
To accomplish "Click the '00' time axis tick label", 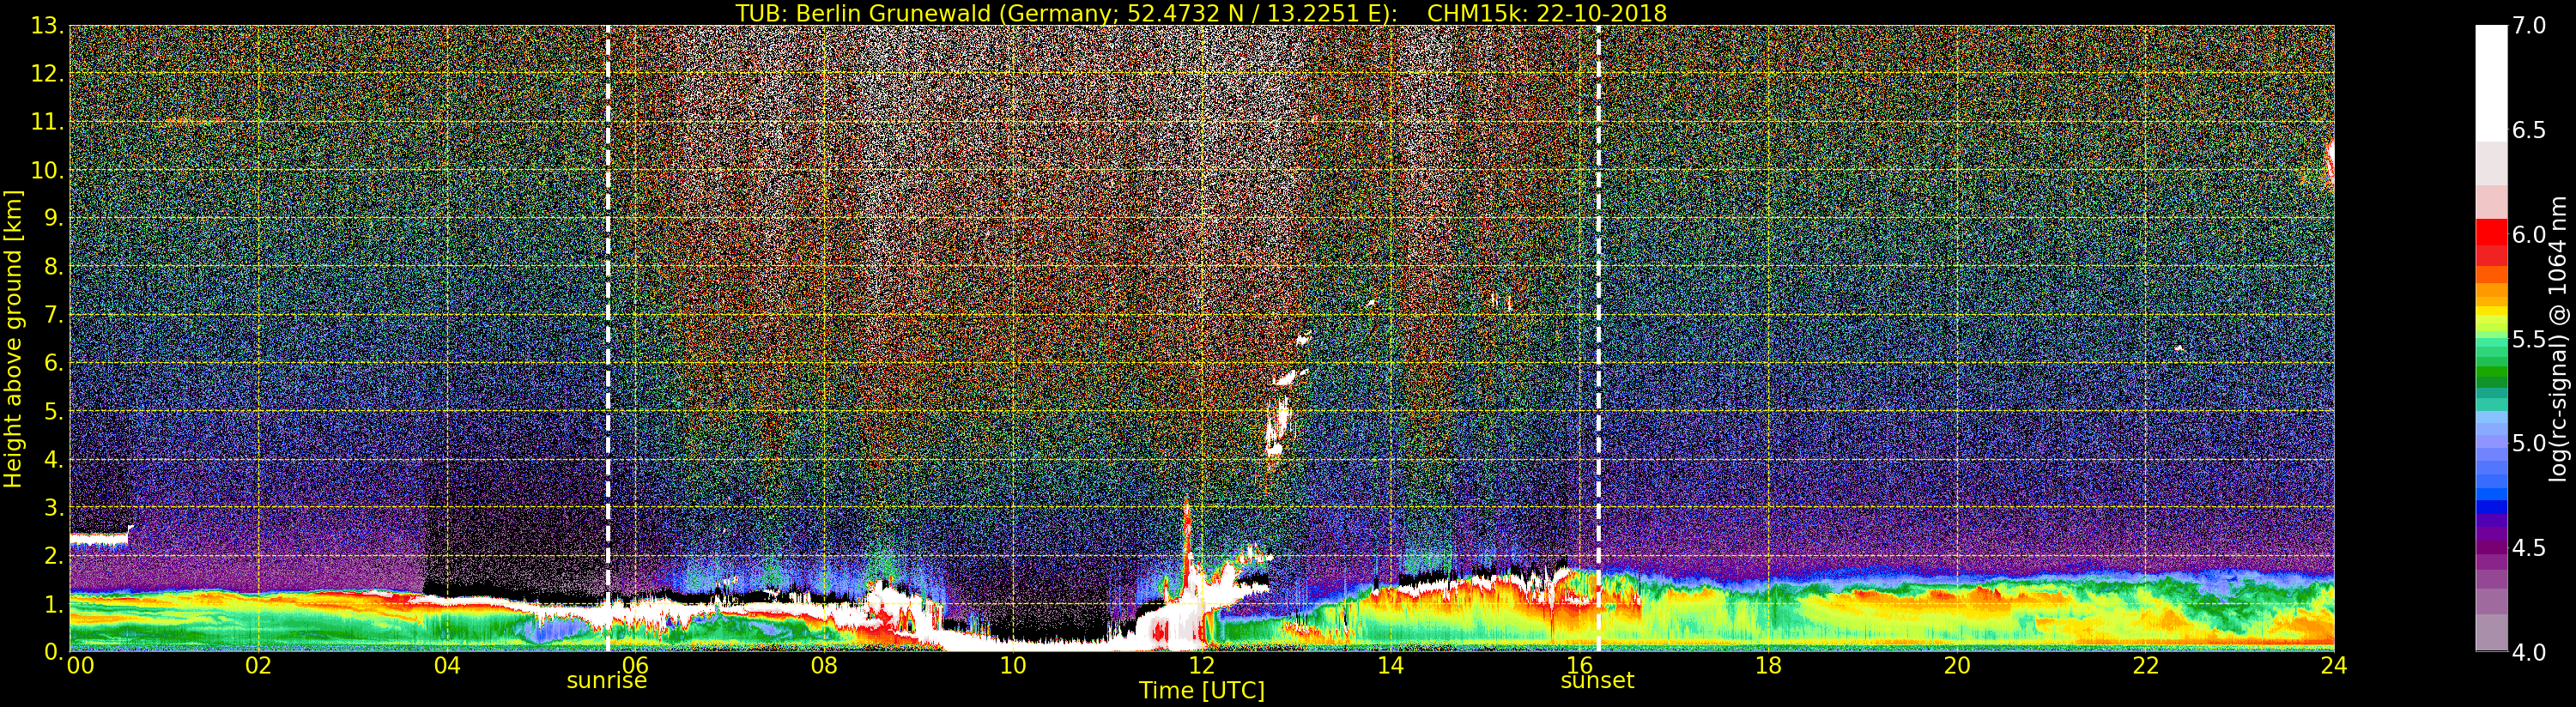I will pyautogui.click(x=80, y=665).
